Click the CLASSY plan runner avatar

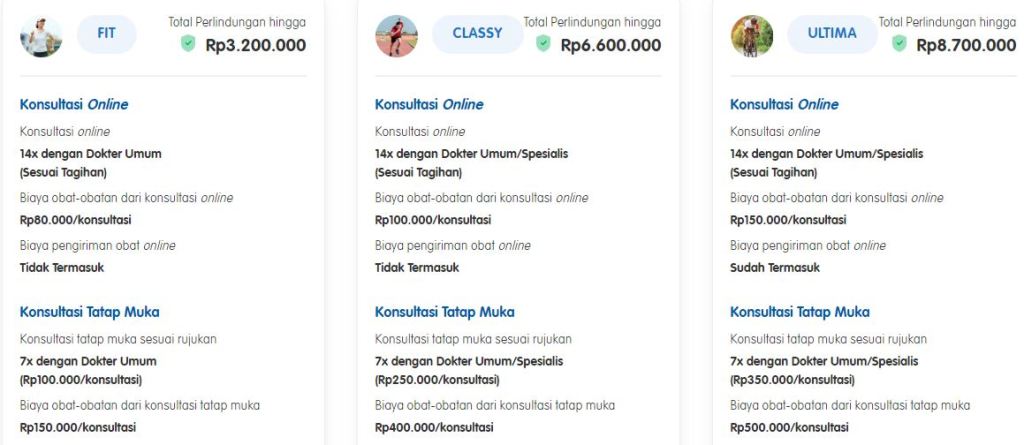click(x=396, y=36)
